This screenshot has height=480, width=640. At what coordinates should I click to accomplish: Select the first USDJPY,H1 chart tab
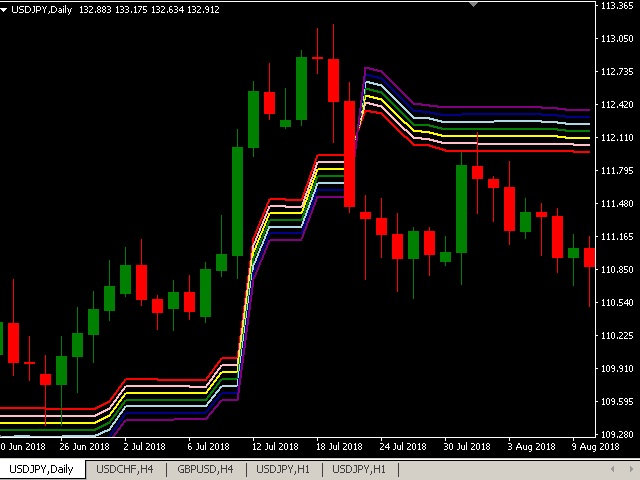tap(283, 469)
